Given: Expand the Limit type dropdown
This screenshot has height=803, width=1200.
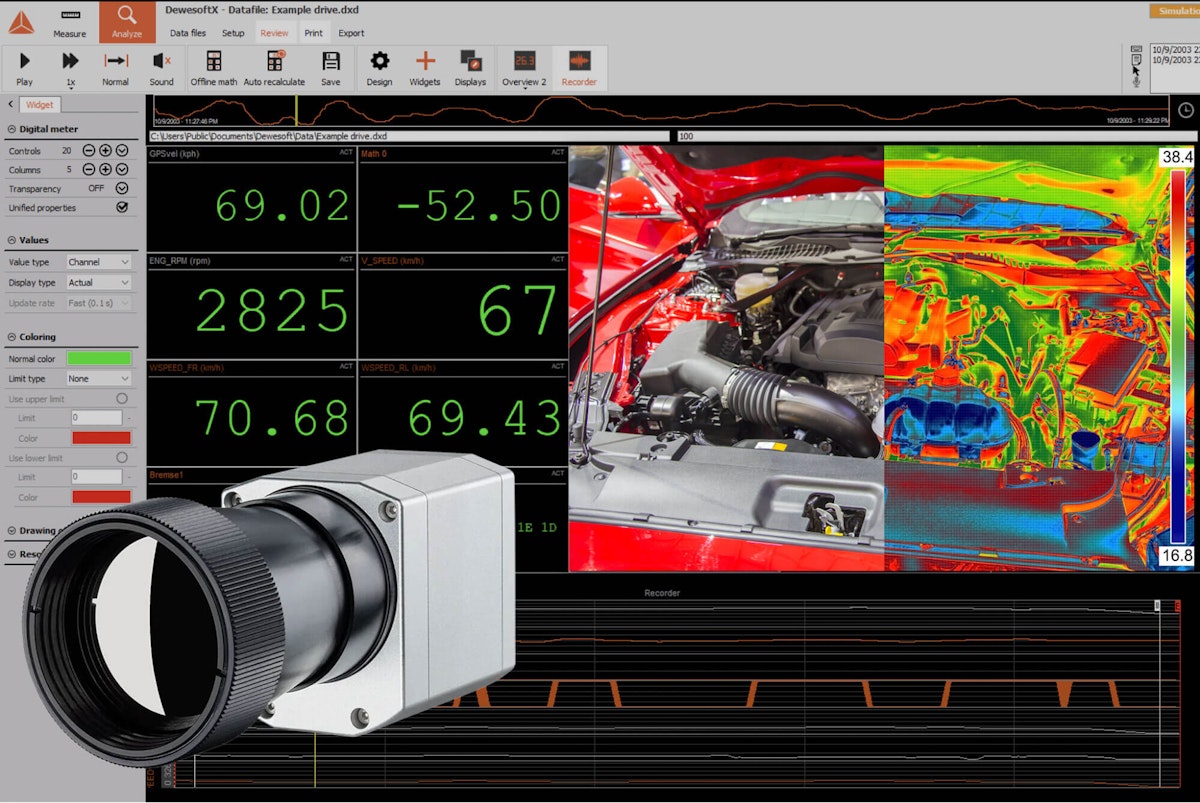Looking at the screenshot, I should point(98,379).
